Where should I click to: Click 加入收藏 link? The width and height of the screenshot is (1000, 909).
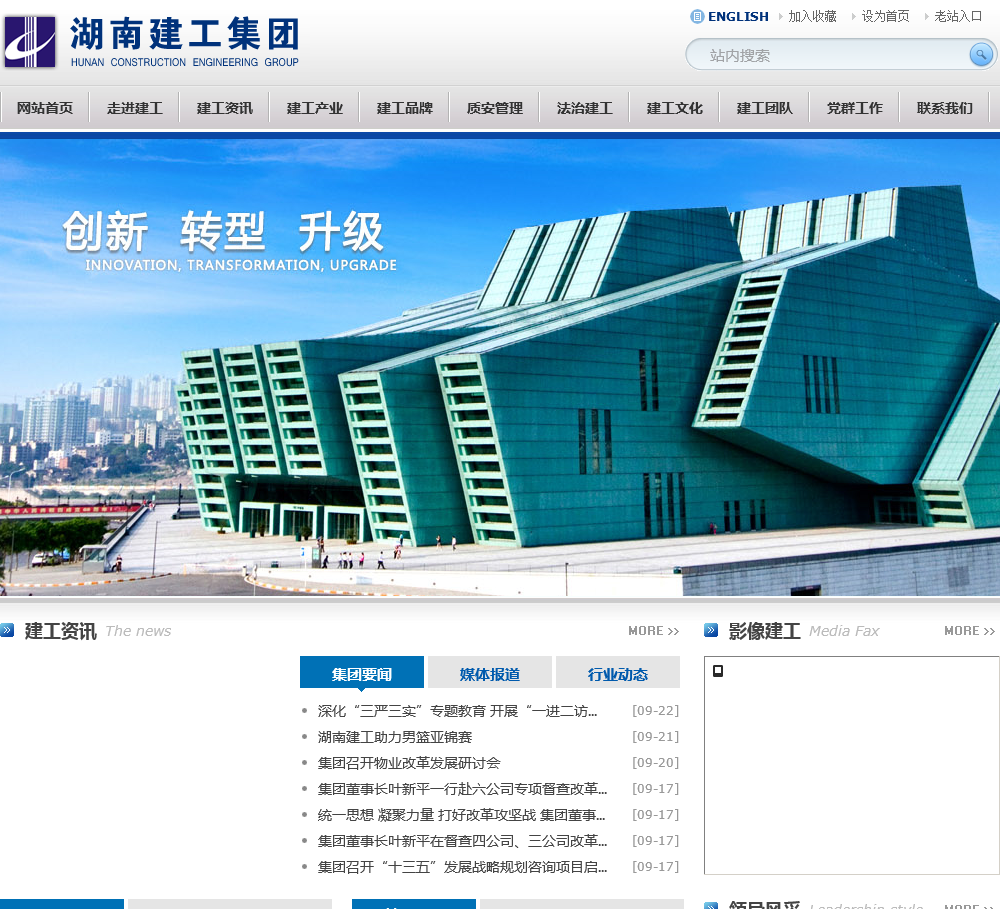click(812, 17)
